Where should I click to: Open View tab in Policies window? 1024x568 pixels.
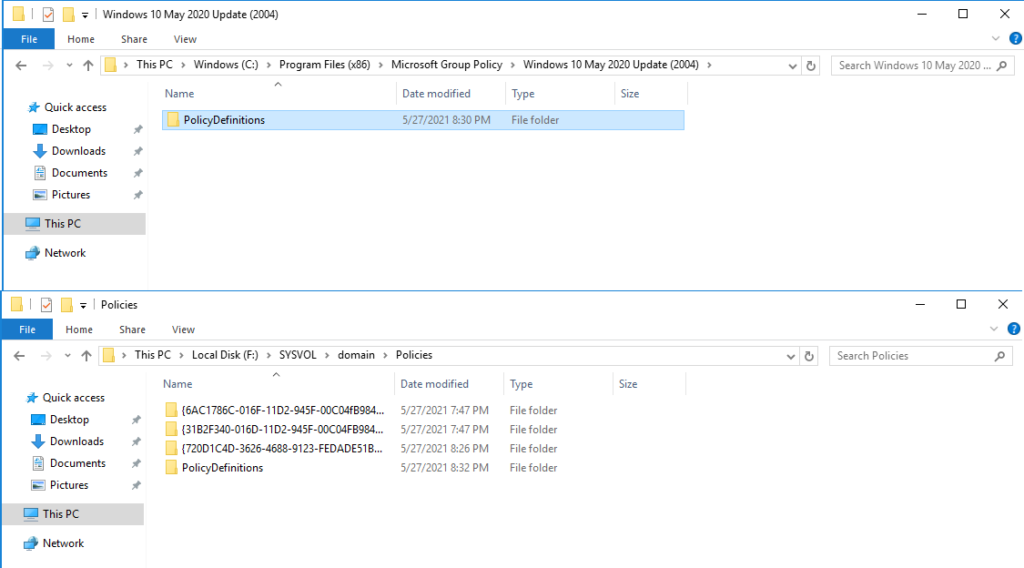[184, 330]
